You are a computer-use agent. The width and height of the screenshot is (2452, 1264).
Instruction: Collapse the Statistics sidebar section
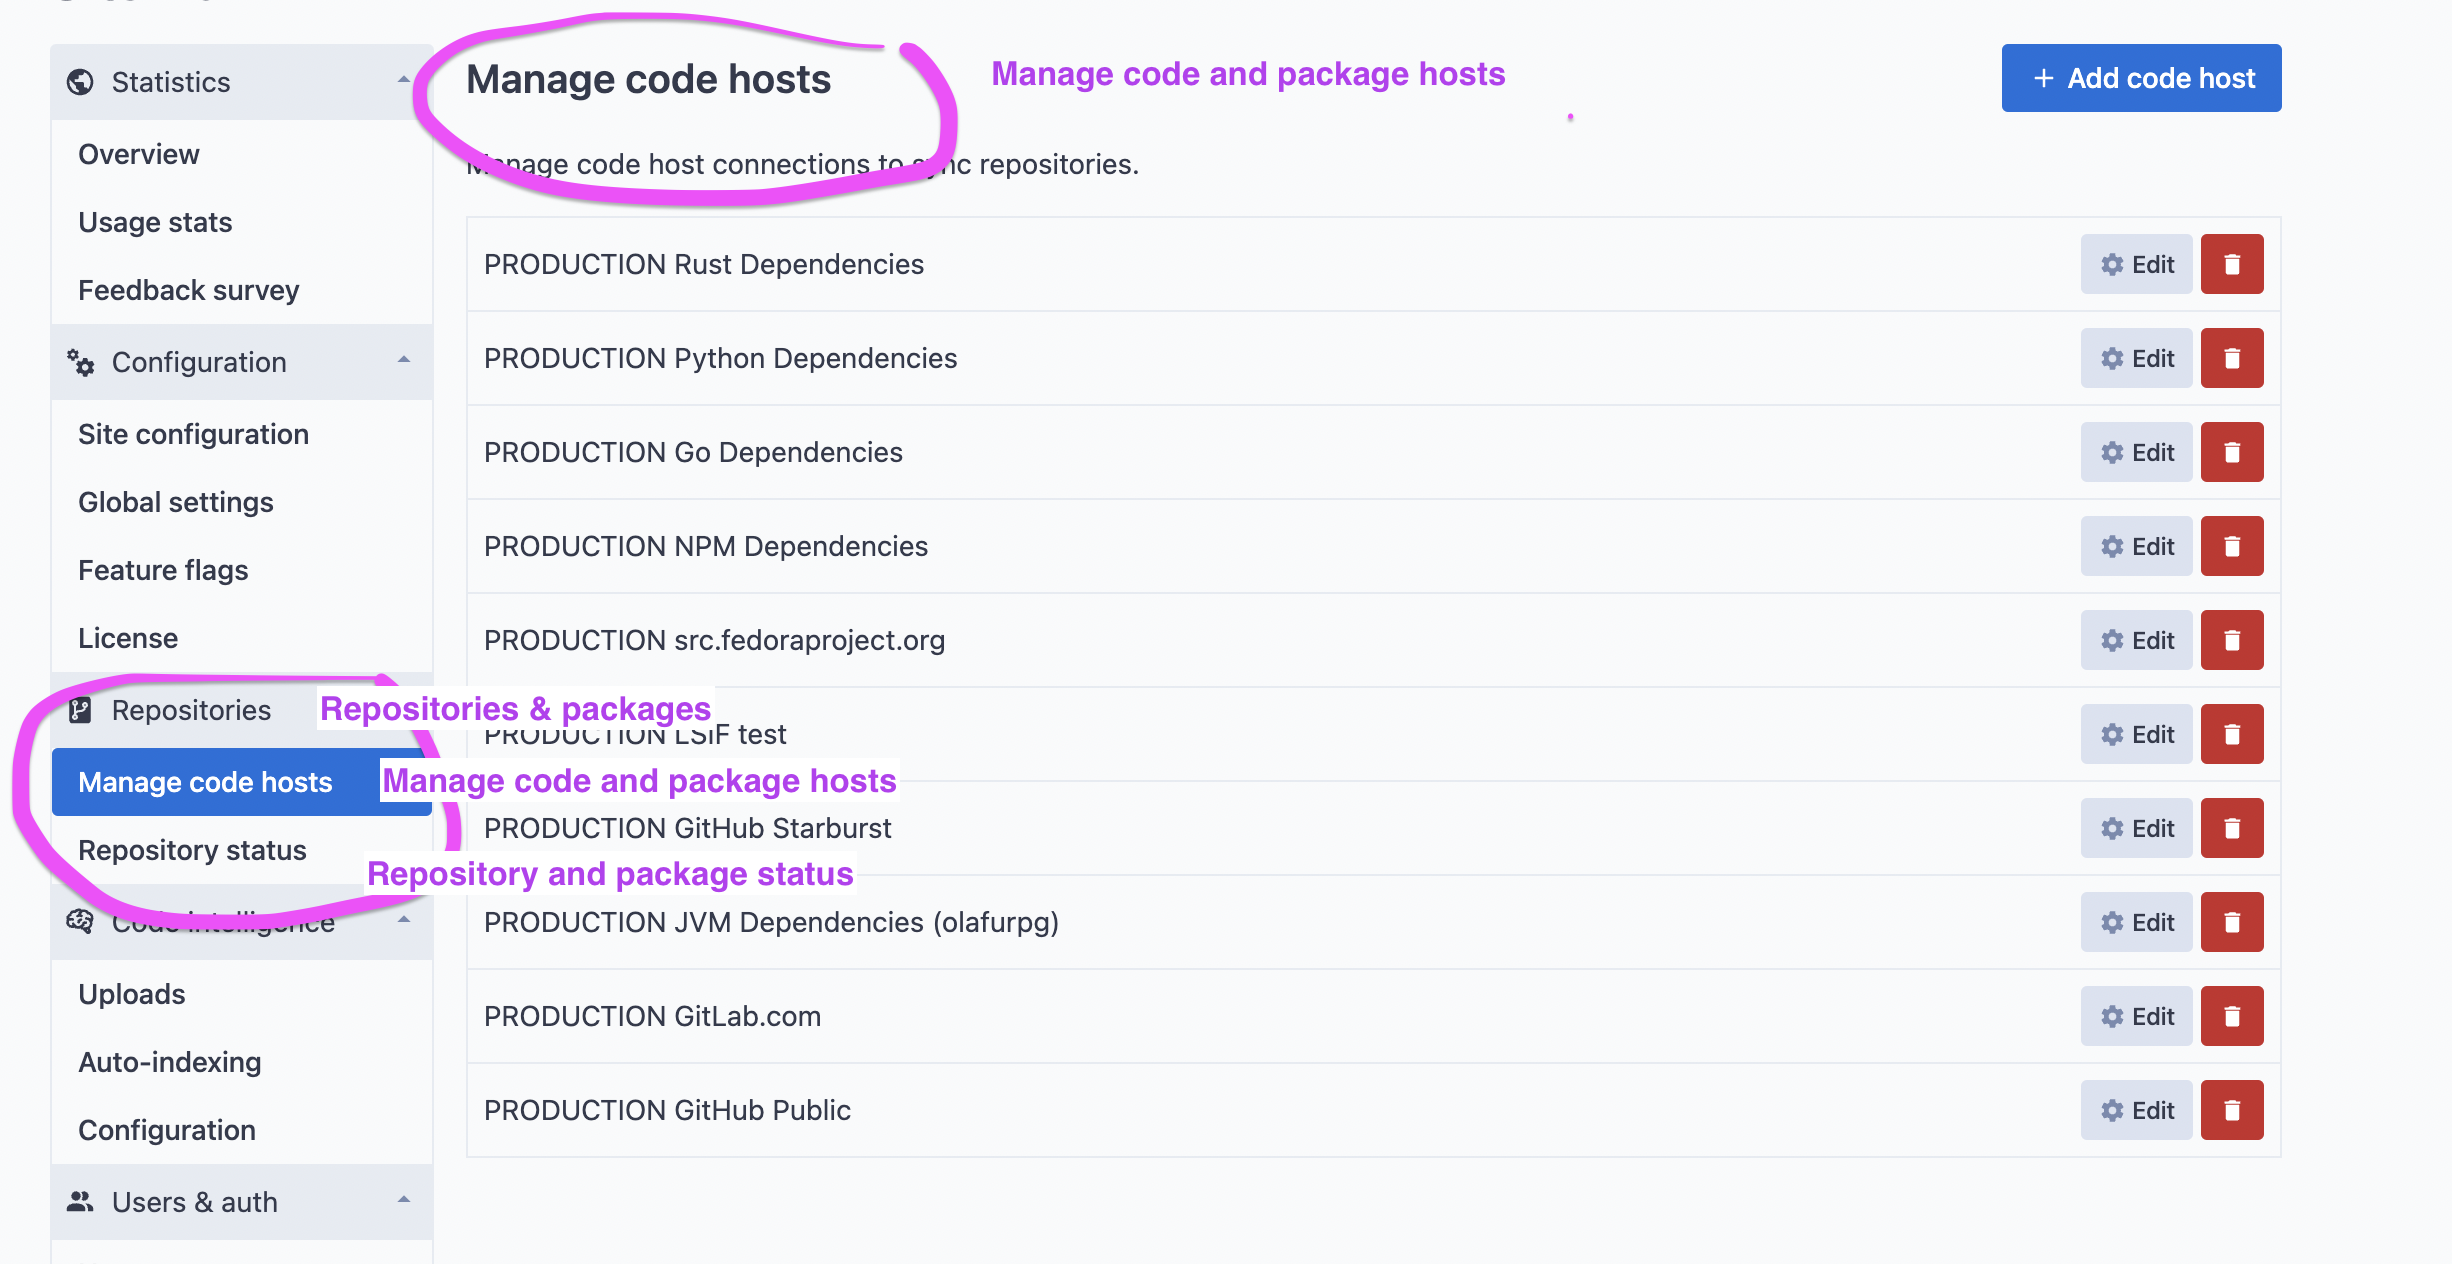[x=404, y=80]
